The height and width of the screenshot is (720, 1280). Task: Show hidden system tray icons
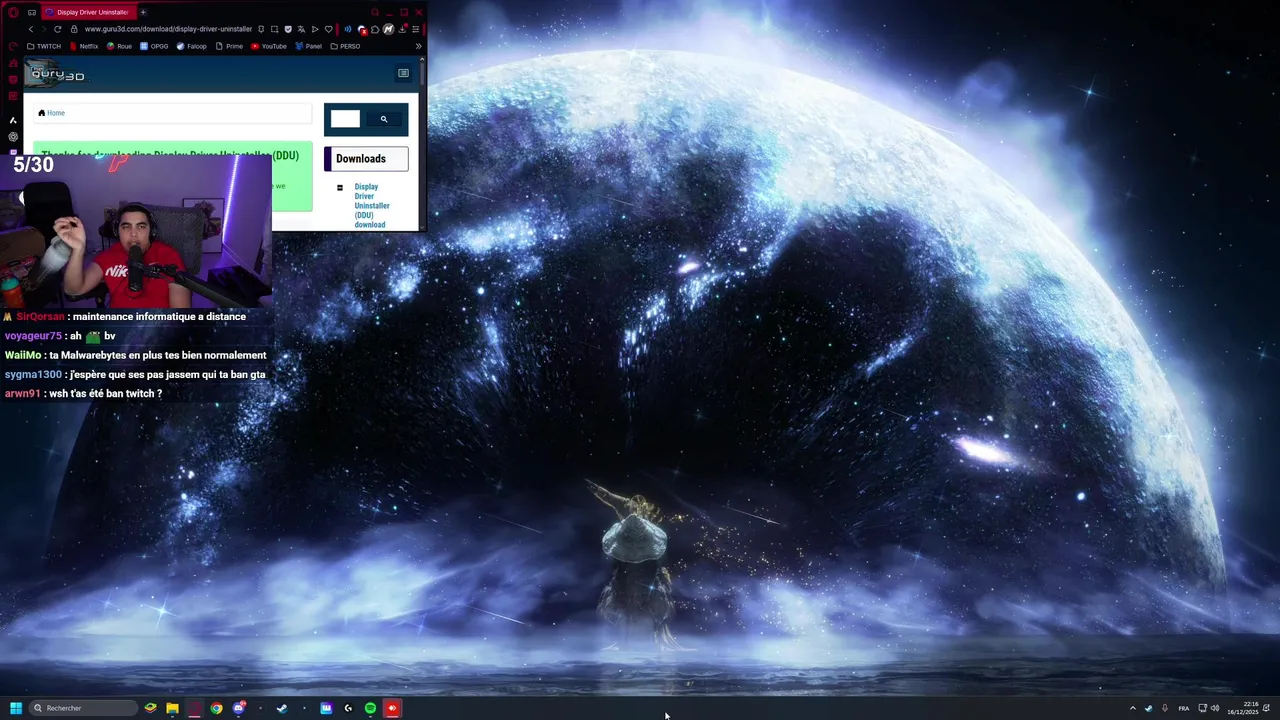[1132, 708]
